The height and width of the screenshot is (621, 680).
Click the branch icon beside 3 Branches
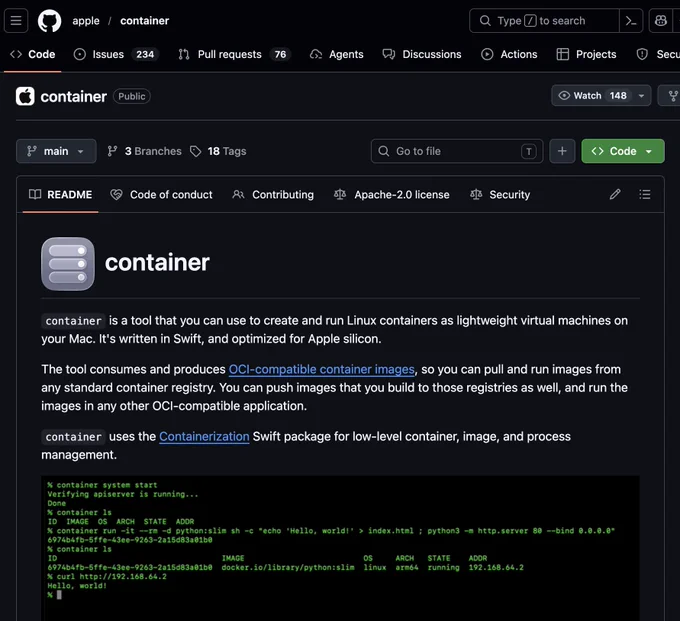(x=112, y=151)
